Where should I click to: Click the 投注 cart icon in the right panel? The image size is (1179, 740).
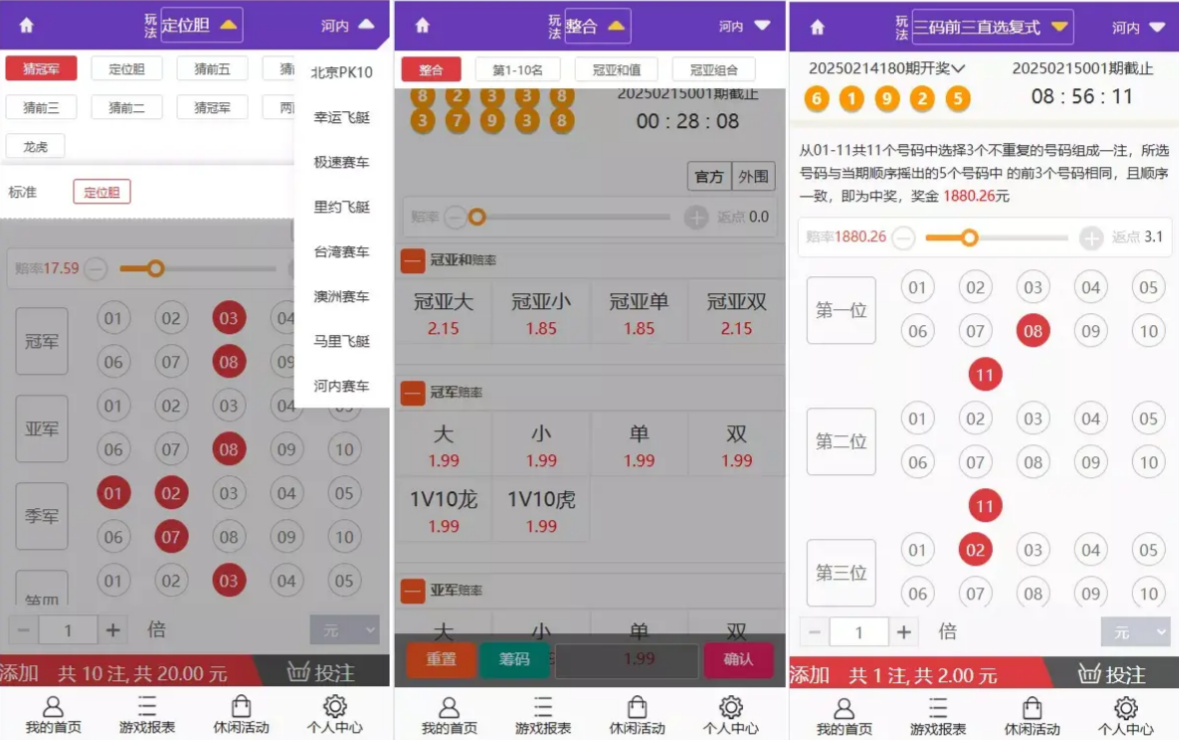coord(1092,673)
